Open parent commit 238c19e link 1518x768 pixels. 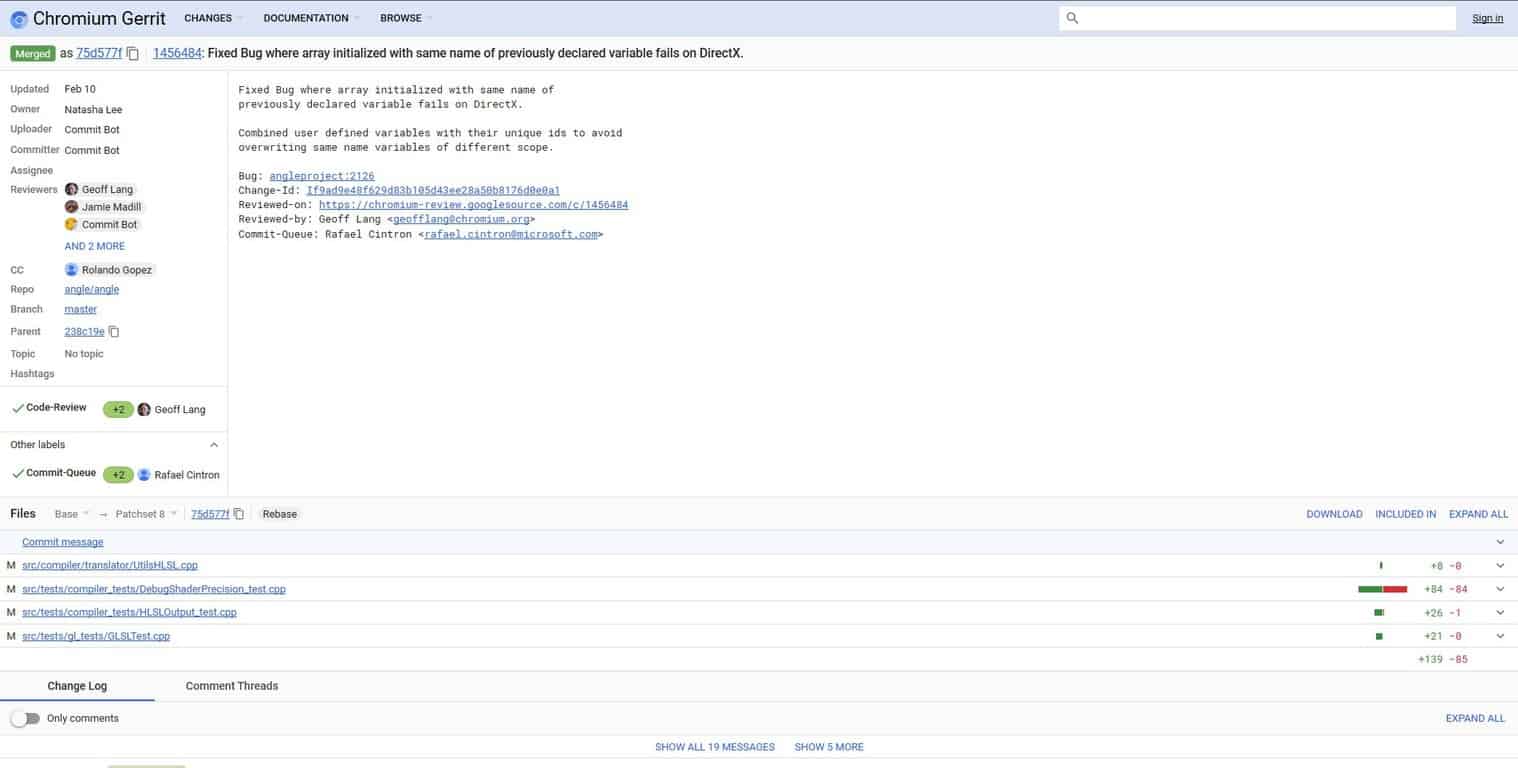click(x=84, y=332)
